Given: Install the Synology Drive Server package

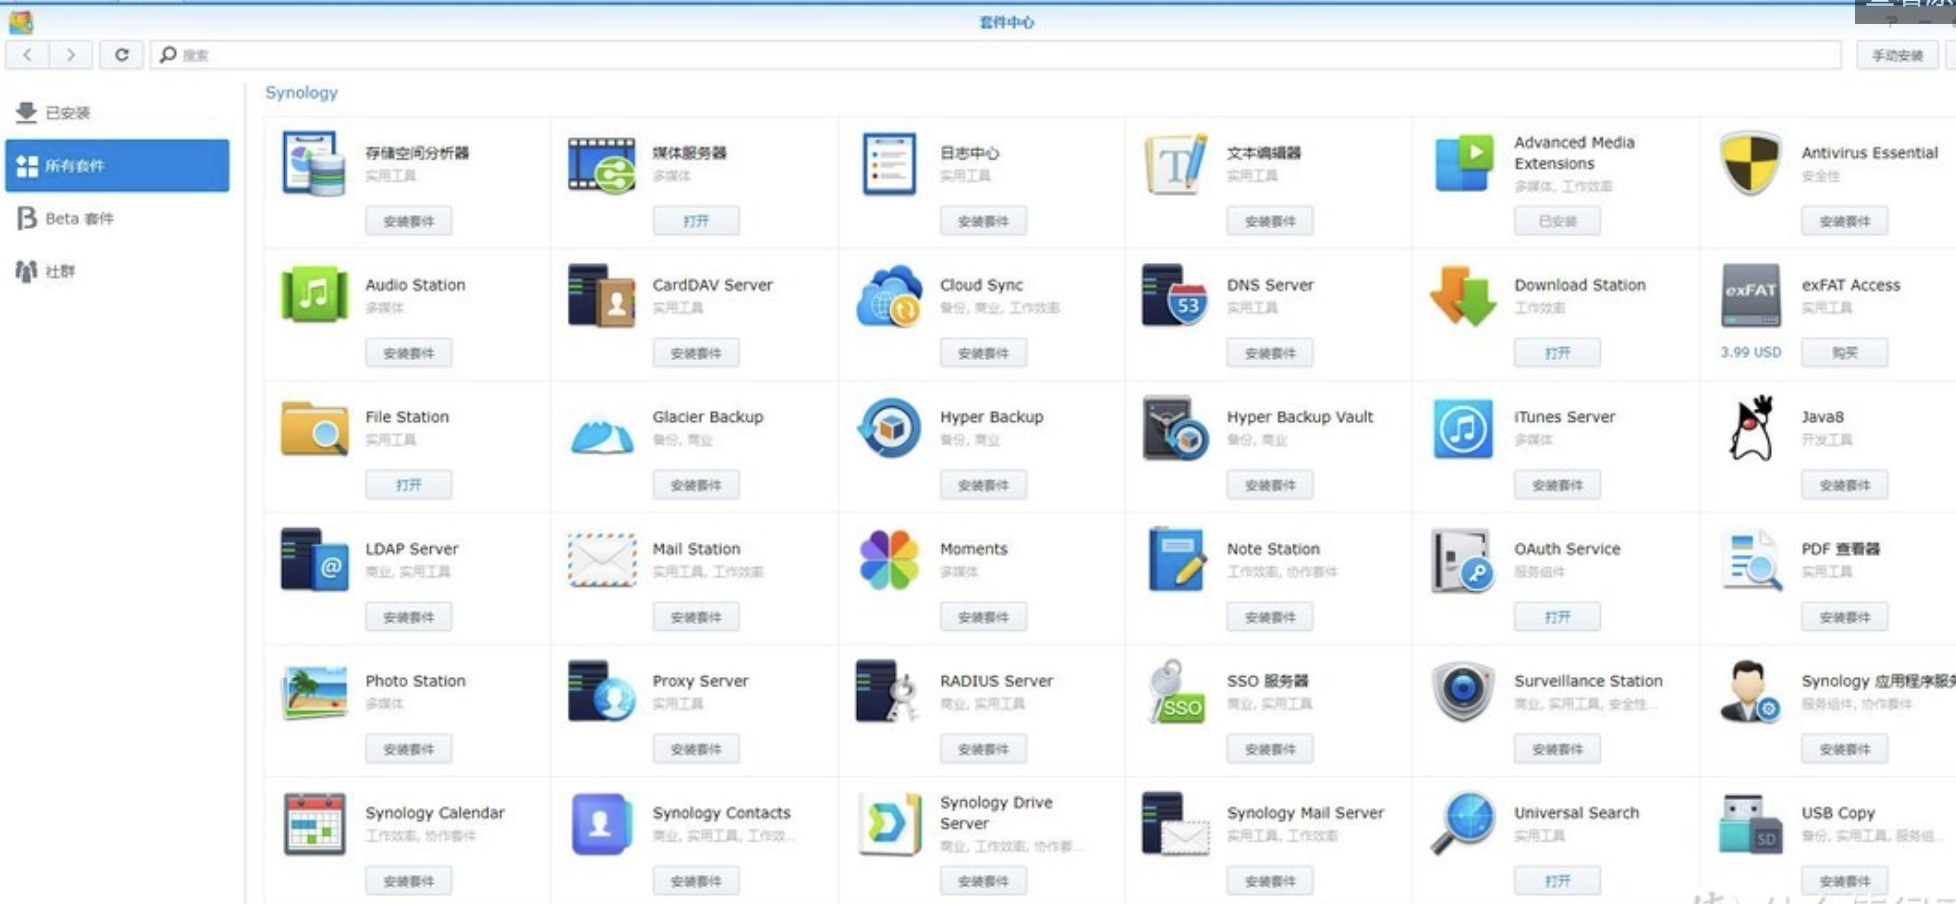Looking at the screenshot, I should tap(983, 881).
